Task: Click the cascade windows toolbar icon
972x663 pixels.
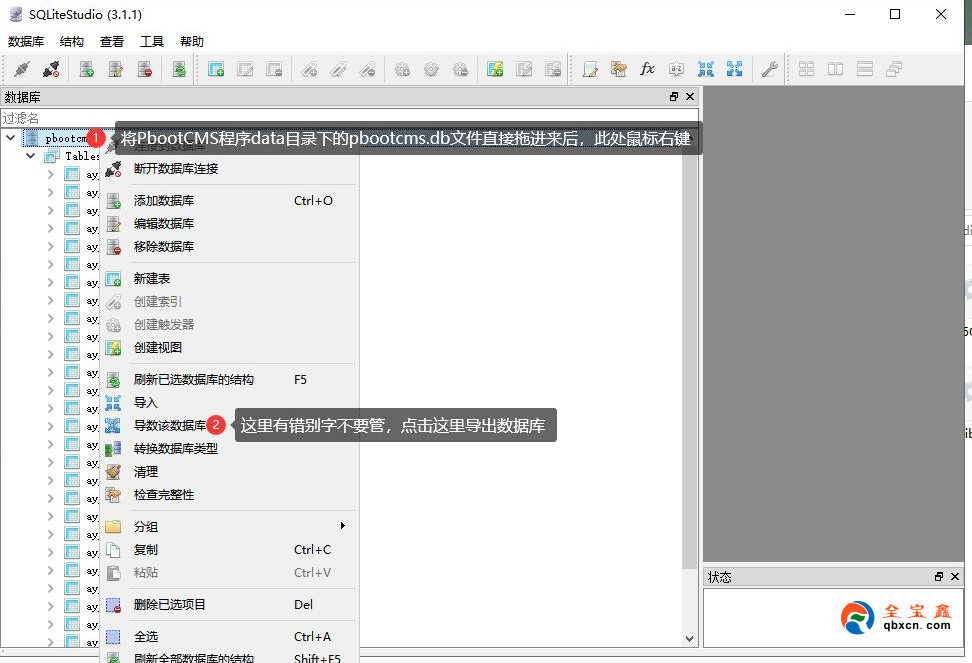Action: click(x=894, y=69)
